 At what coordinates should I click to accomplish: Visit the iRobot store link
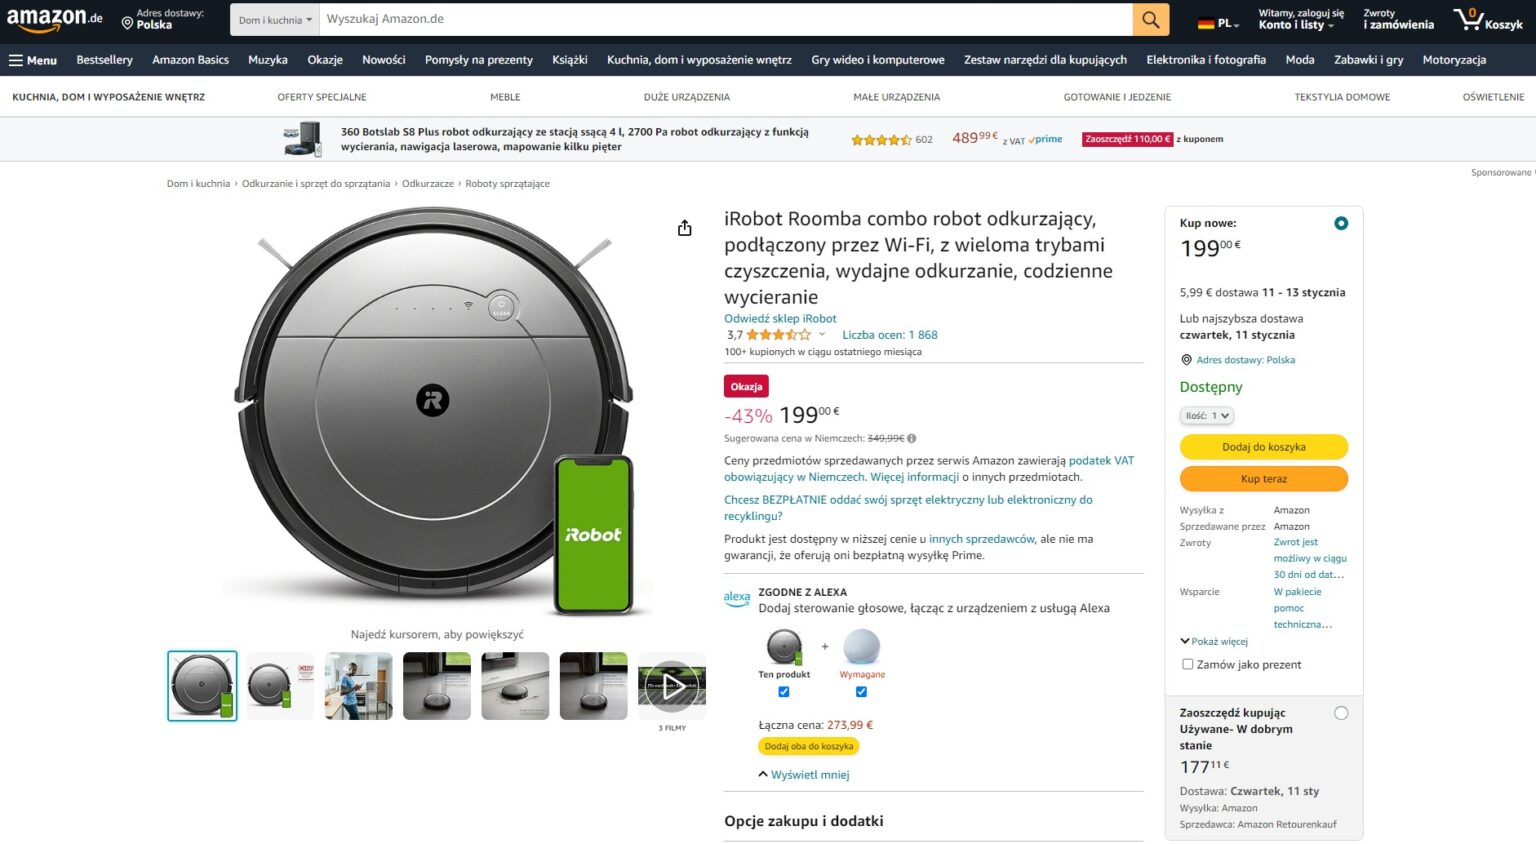pos(779,318)
